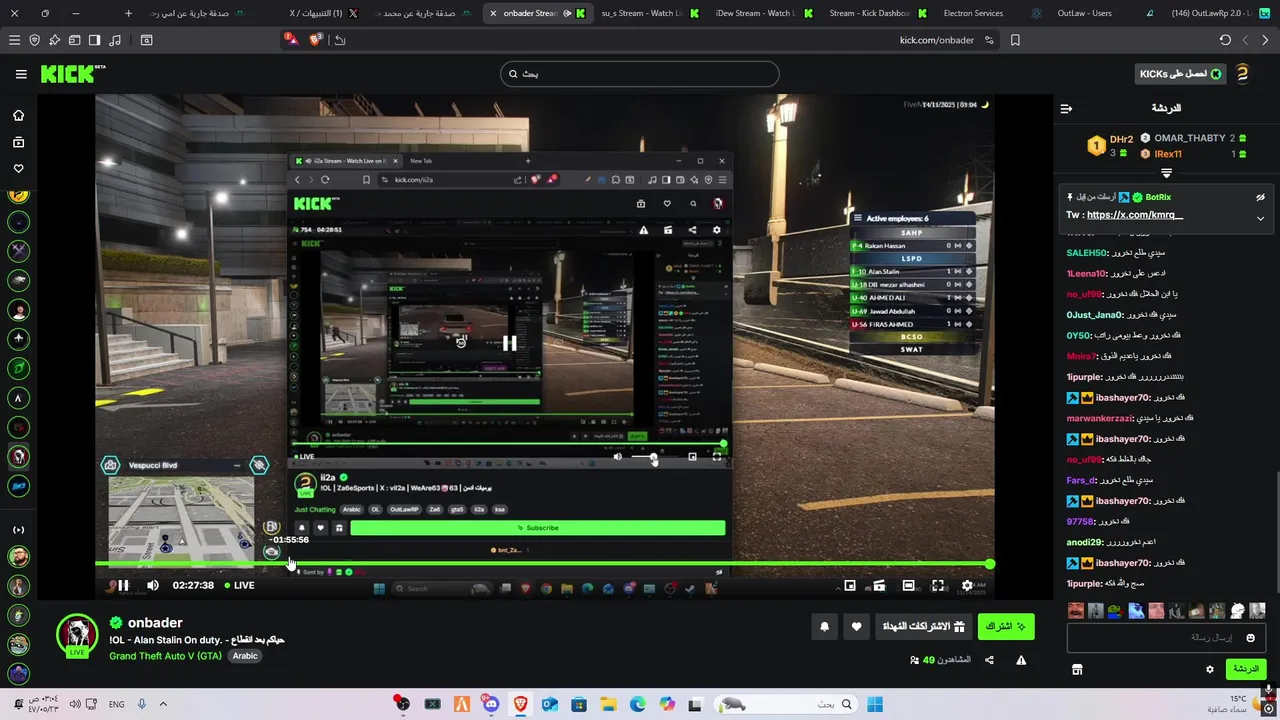Open chat settings gear

point(1209,669)
